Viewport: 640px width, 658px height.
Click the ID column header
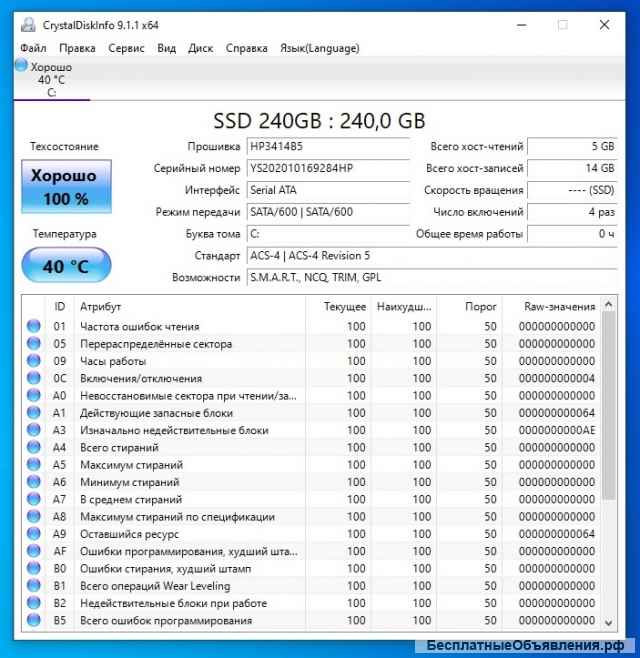click(60, 307)
